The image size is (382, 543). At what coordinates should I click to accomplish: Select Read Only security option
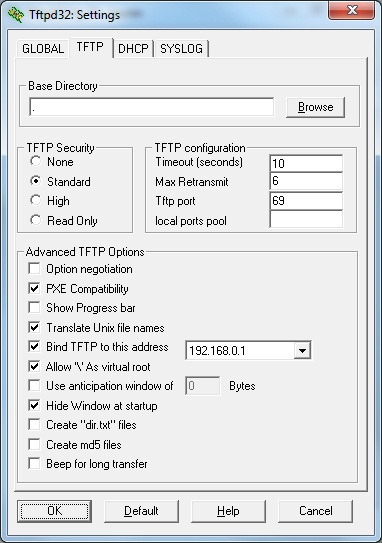35,220
